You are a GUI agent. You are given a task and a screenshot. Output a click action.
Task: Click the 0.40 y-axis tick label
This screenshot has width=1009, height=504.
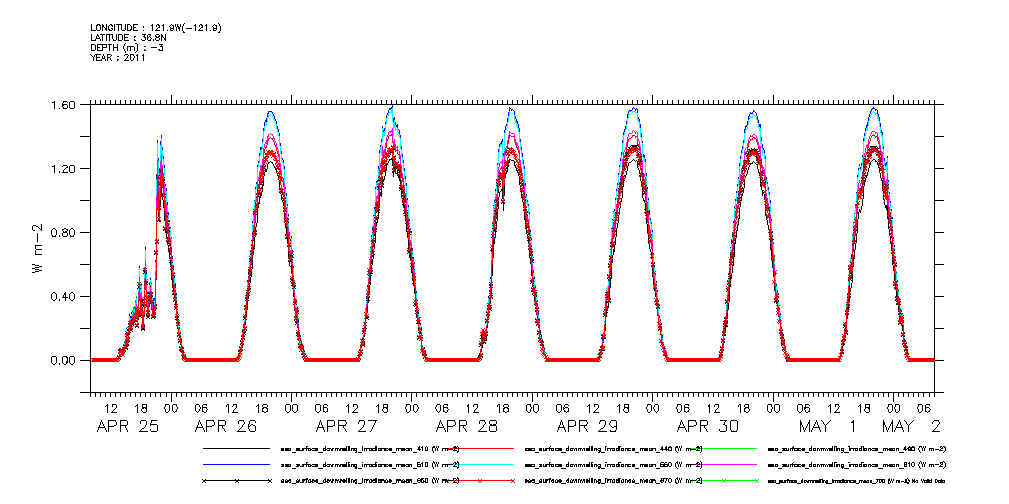[x=64, y=297]
